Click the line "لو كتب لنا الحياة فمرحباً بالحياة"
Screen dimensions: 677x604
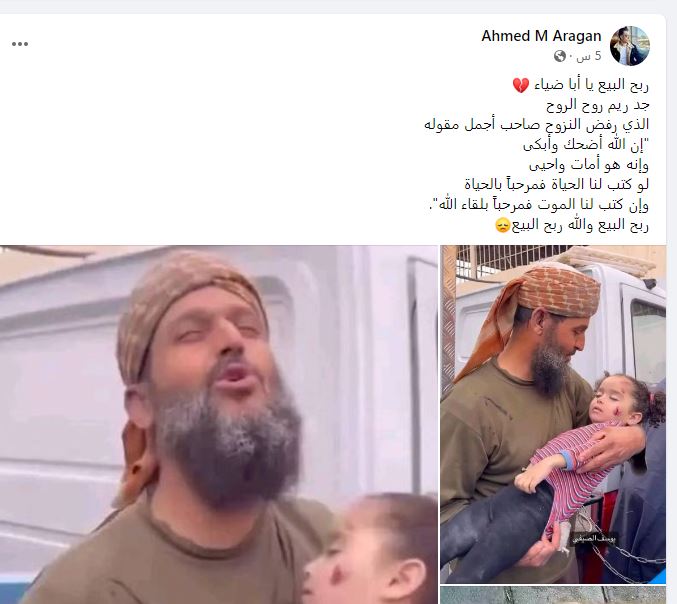tap(557, 184)
